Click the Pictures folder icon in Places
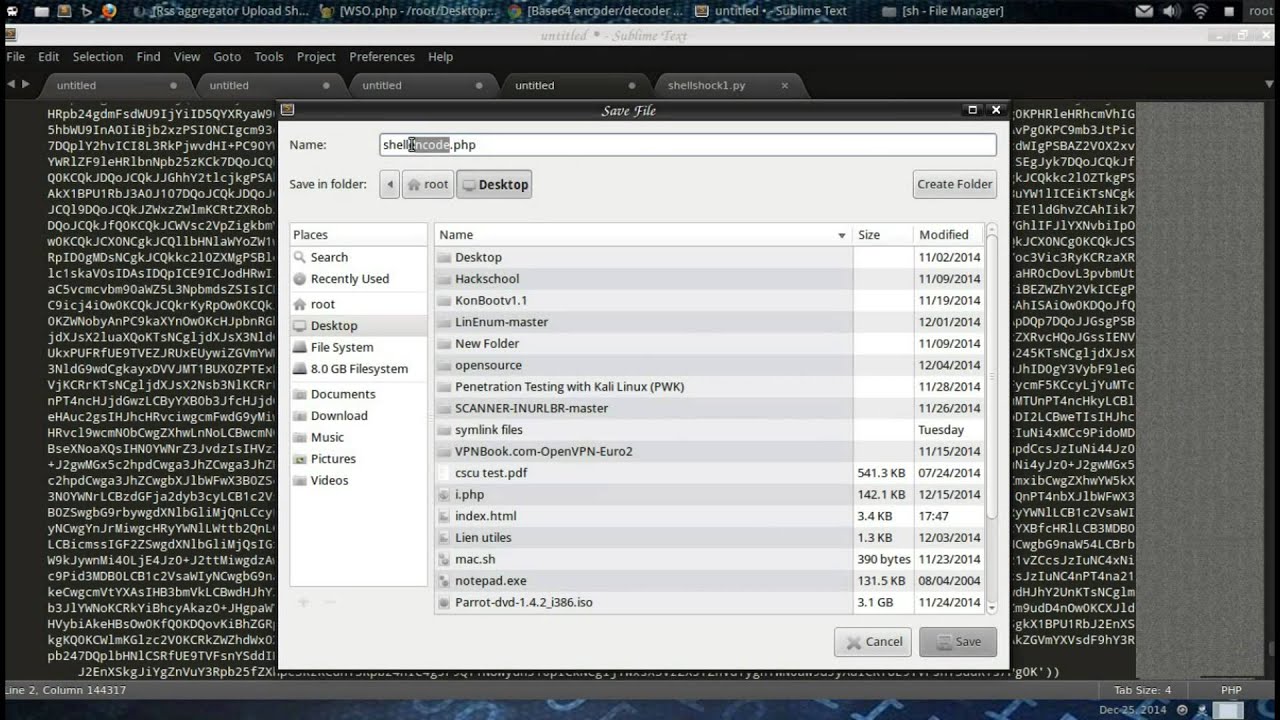The image size is (1280, 720). point(299,459)
